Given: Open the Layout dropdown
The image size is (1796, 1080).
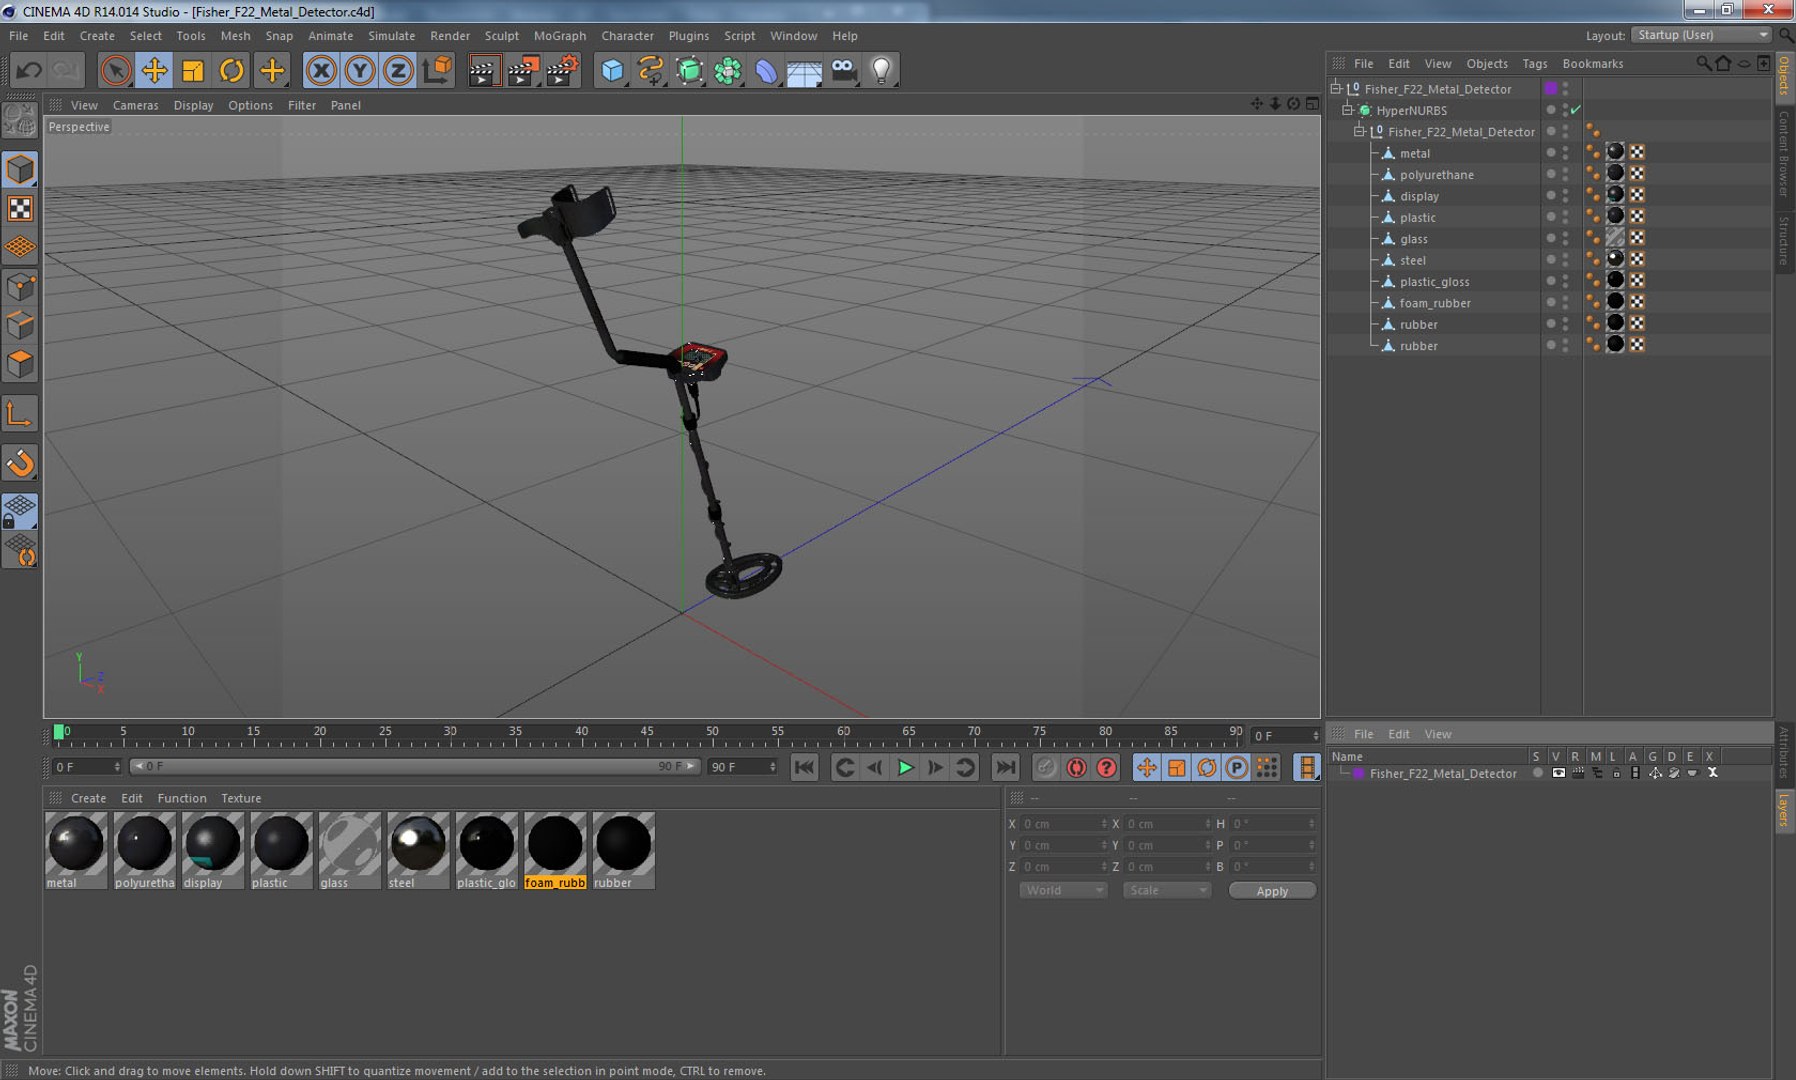Looking at the screenshot, I should 1701,35.
